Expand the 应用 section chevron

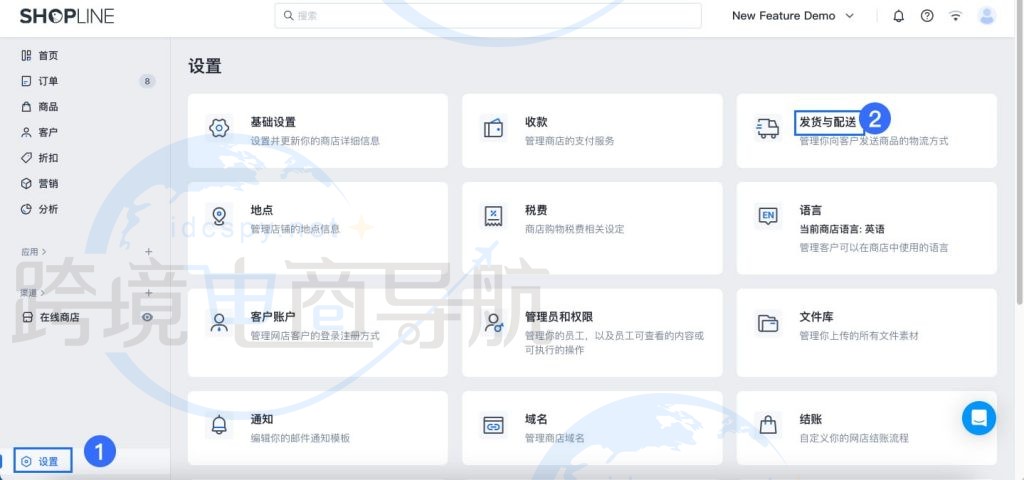[44, 251]
